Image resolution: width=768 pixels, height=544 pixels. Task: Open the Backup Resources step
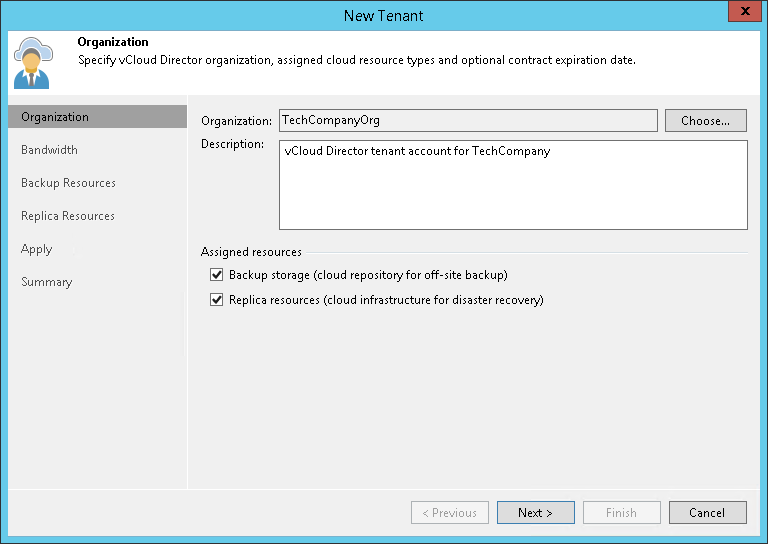68,183
